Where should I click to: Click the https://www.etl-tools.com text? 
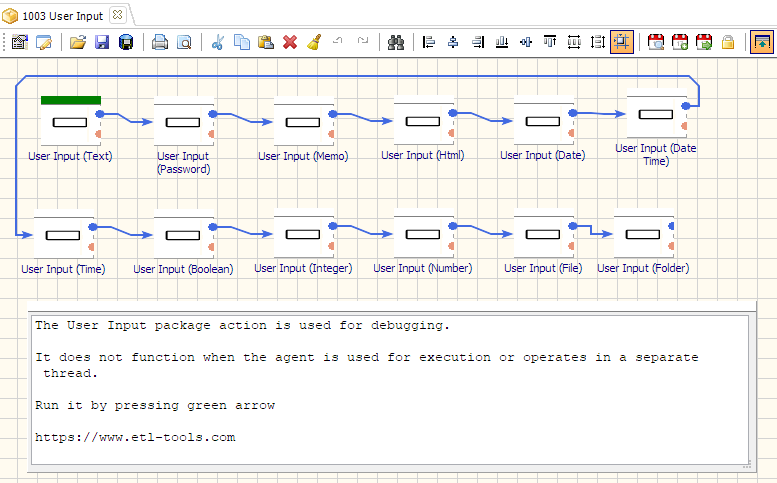click(x=135, y=437)
